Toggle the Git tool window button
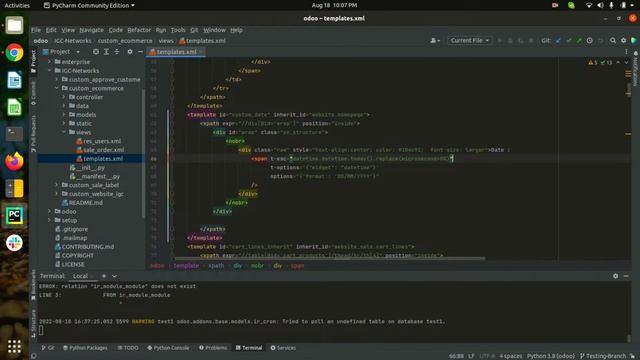The height and width of the screenshot is (360, 640). point(48,348)
